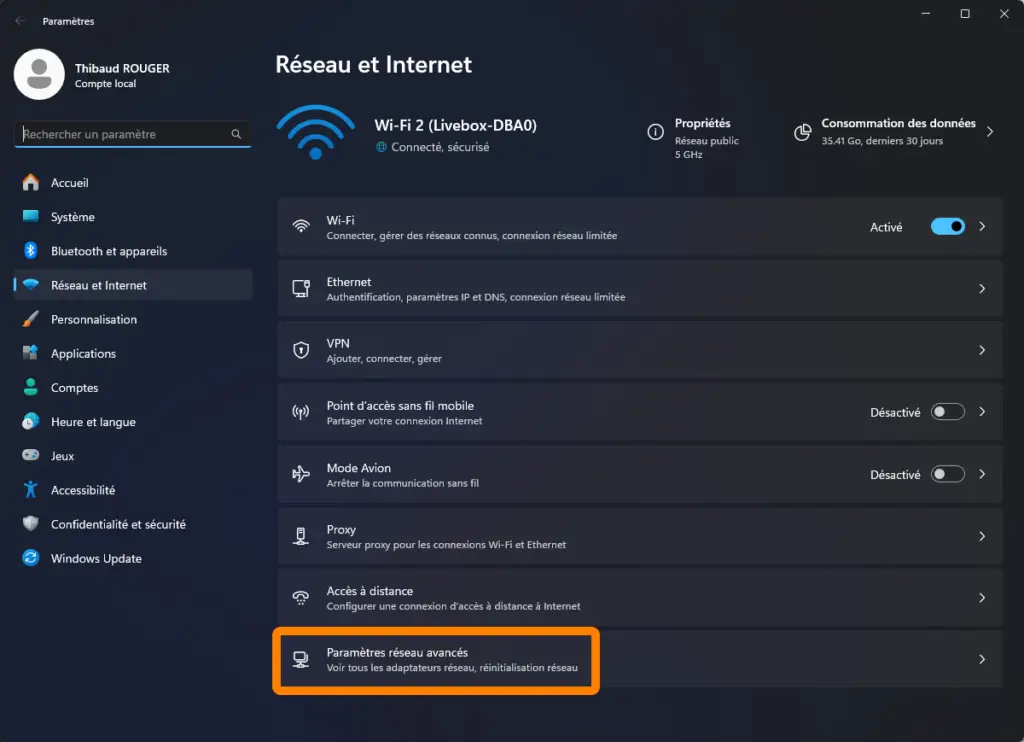Open Propriétés of the Wi-Fi network
This screenshot has height=742, width=1024.
click(x=694, y=138)
